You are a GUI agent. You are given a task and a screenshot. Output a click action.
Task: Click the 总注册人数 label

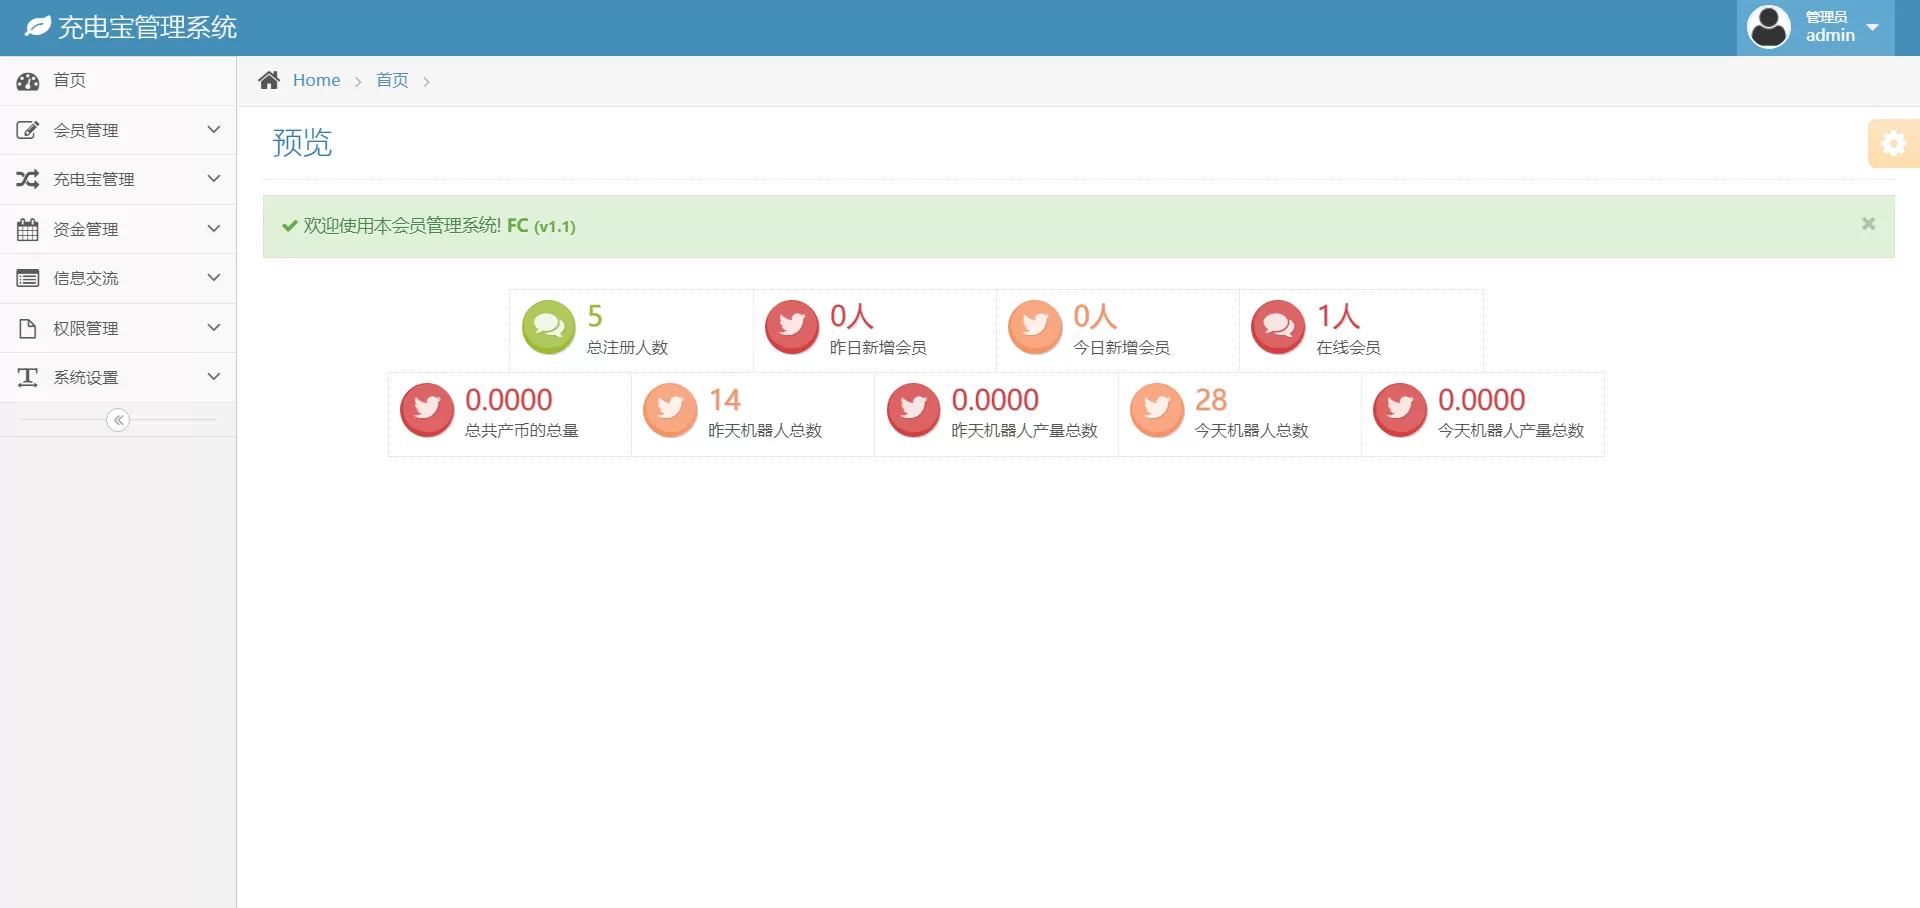(x=627, y=347)
